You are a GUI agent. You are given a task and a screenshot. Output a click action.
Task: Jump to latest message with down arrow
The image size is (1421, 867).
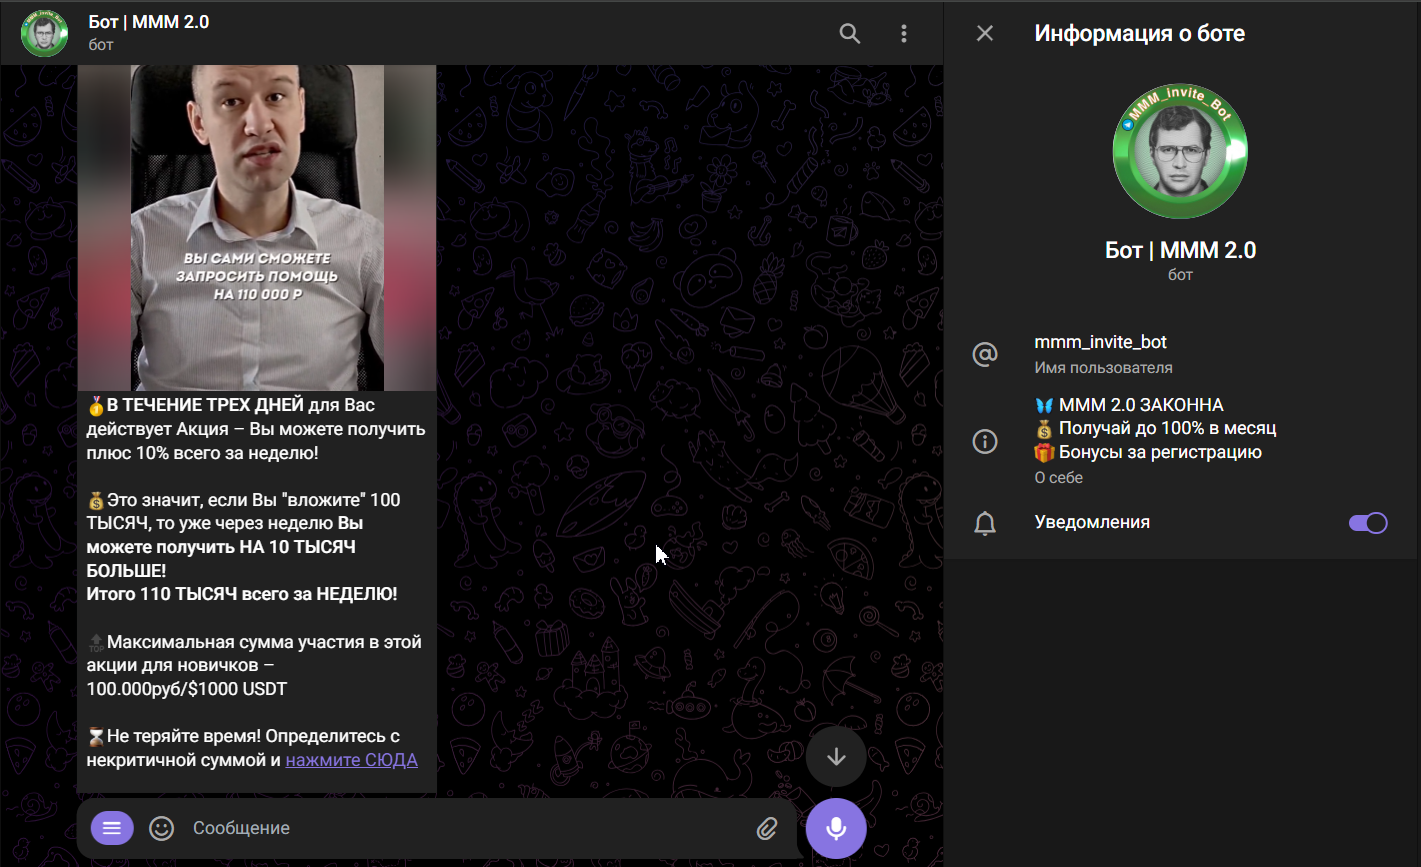click(836, 757)
